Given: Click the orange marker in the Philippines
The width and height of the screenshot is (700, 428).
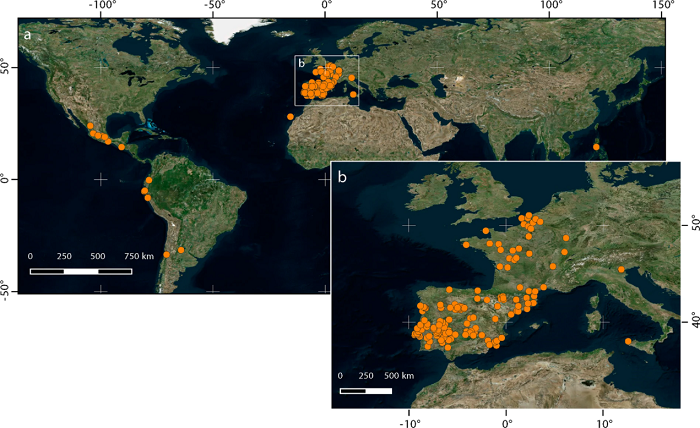Looking at the screenshot, I should click(x=596, y=147).
